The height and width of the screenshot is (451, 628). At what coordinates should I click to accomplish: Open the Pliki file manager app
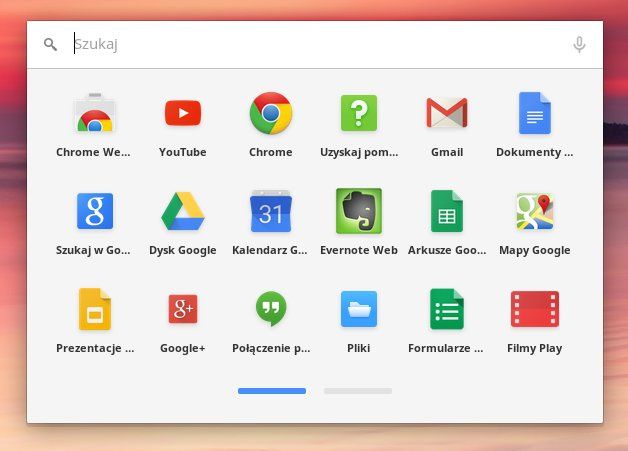pyautogui.click(x=359, y=309)
